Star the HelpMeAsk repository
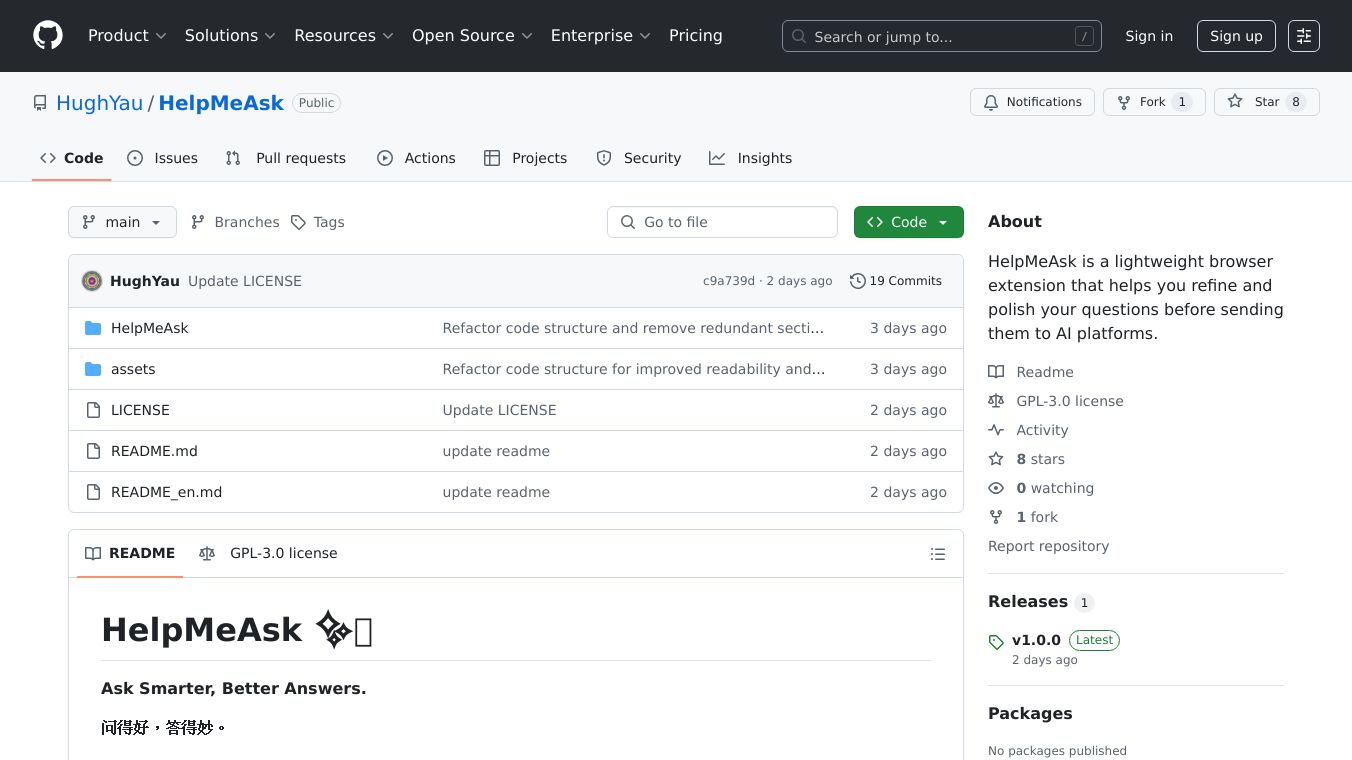This screenshot has height=760, width=1352. [x=1255, y=102]
